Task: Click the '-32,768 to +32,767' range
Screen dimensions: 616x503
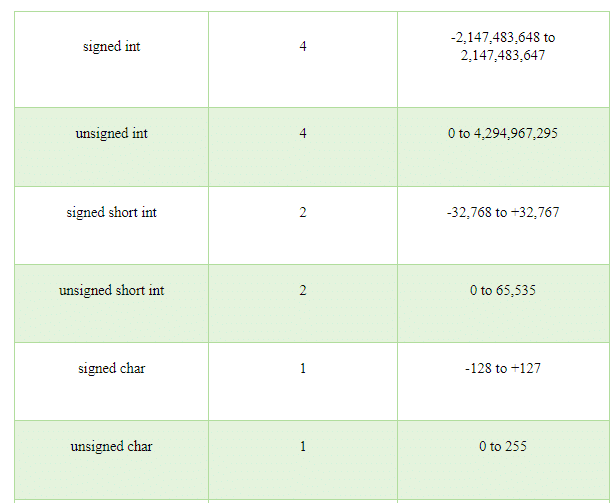Action: [x=503, y=213]
